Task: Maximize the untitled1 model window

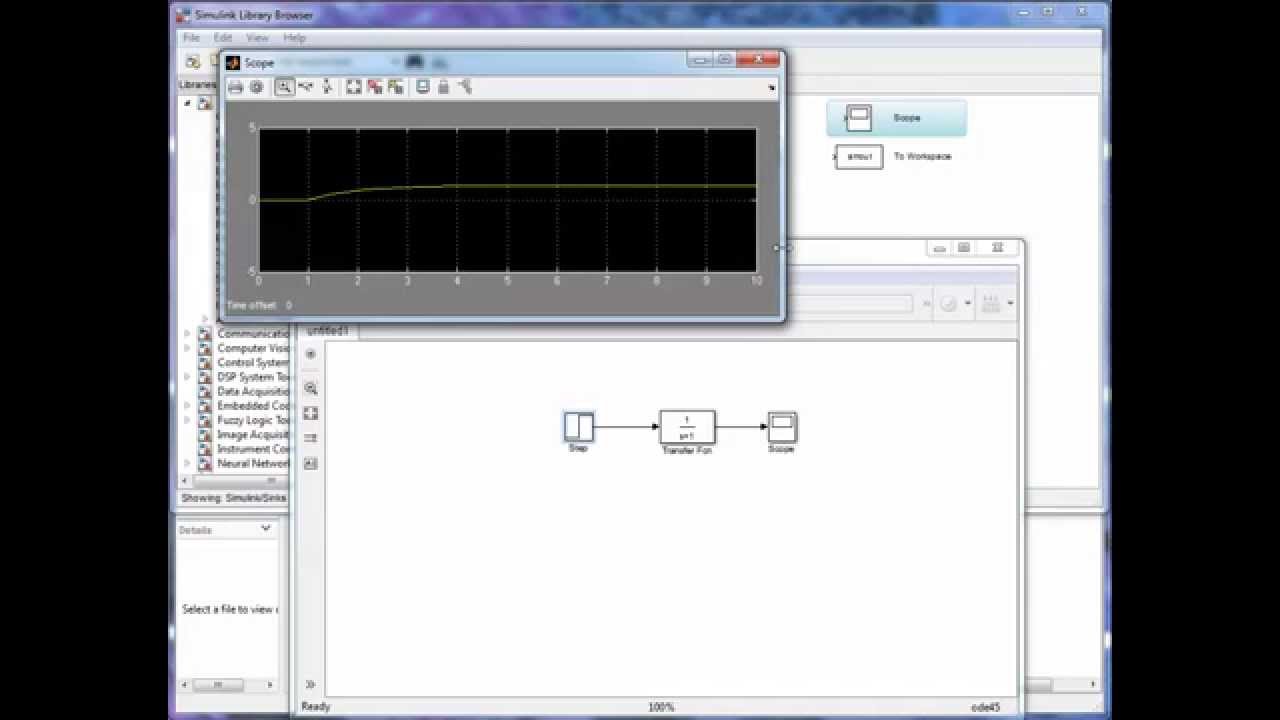Action: [964, 248]
